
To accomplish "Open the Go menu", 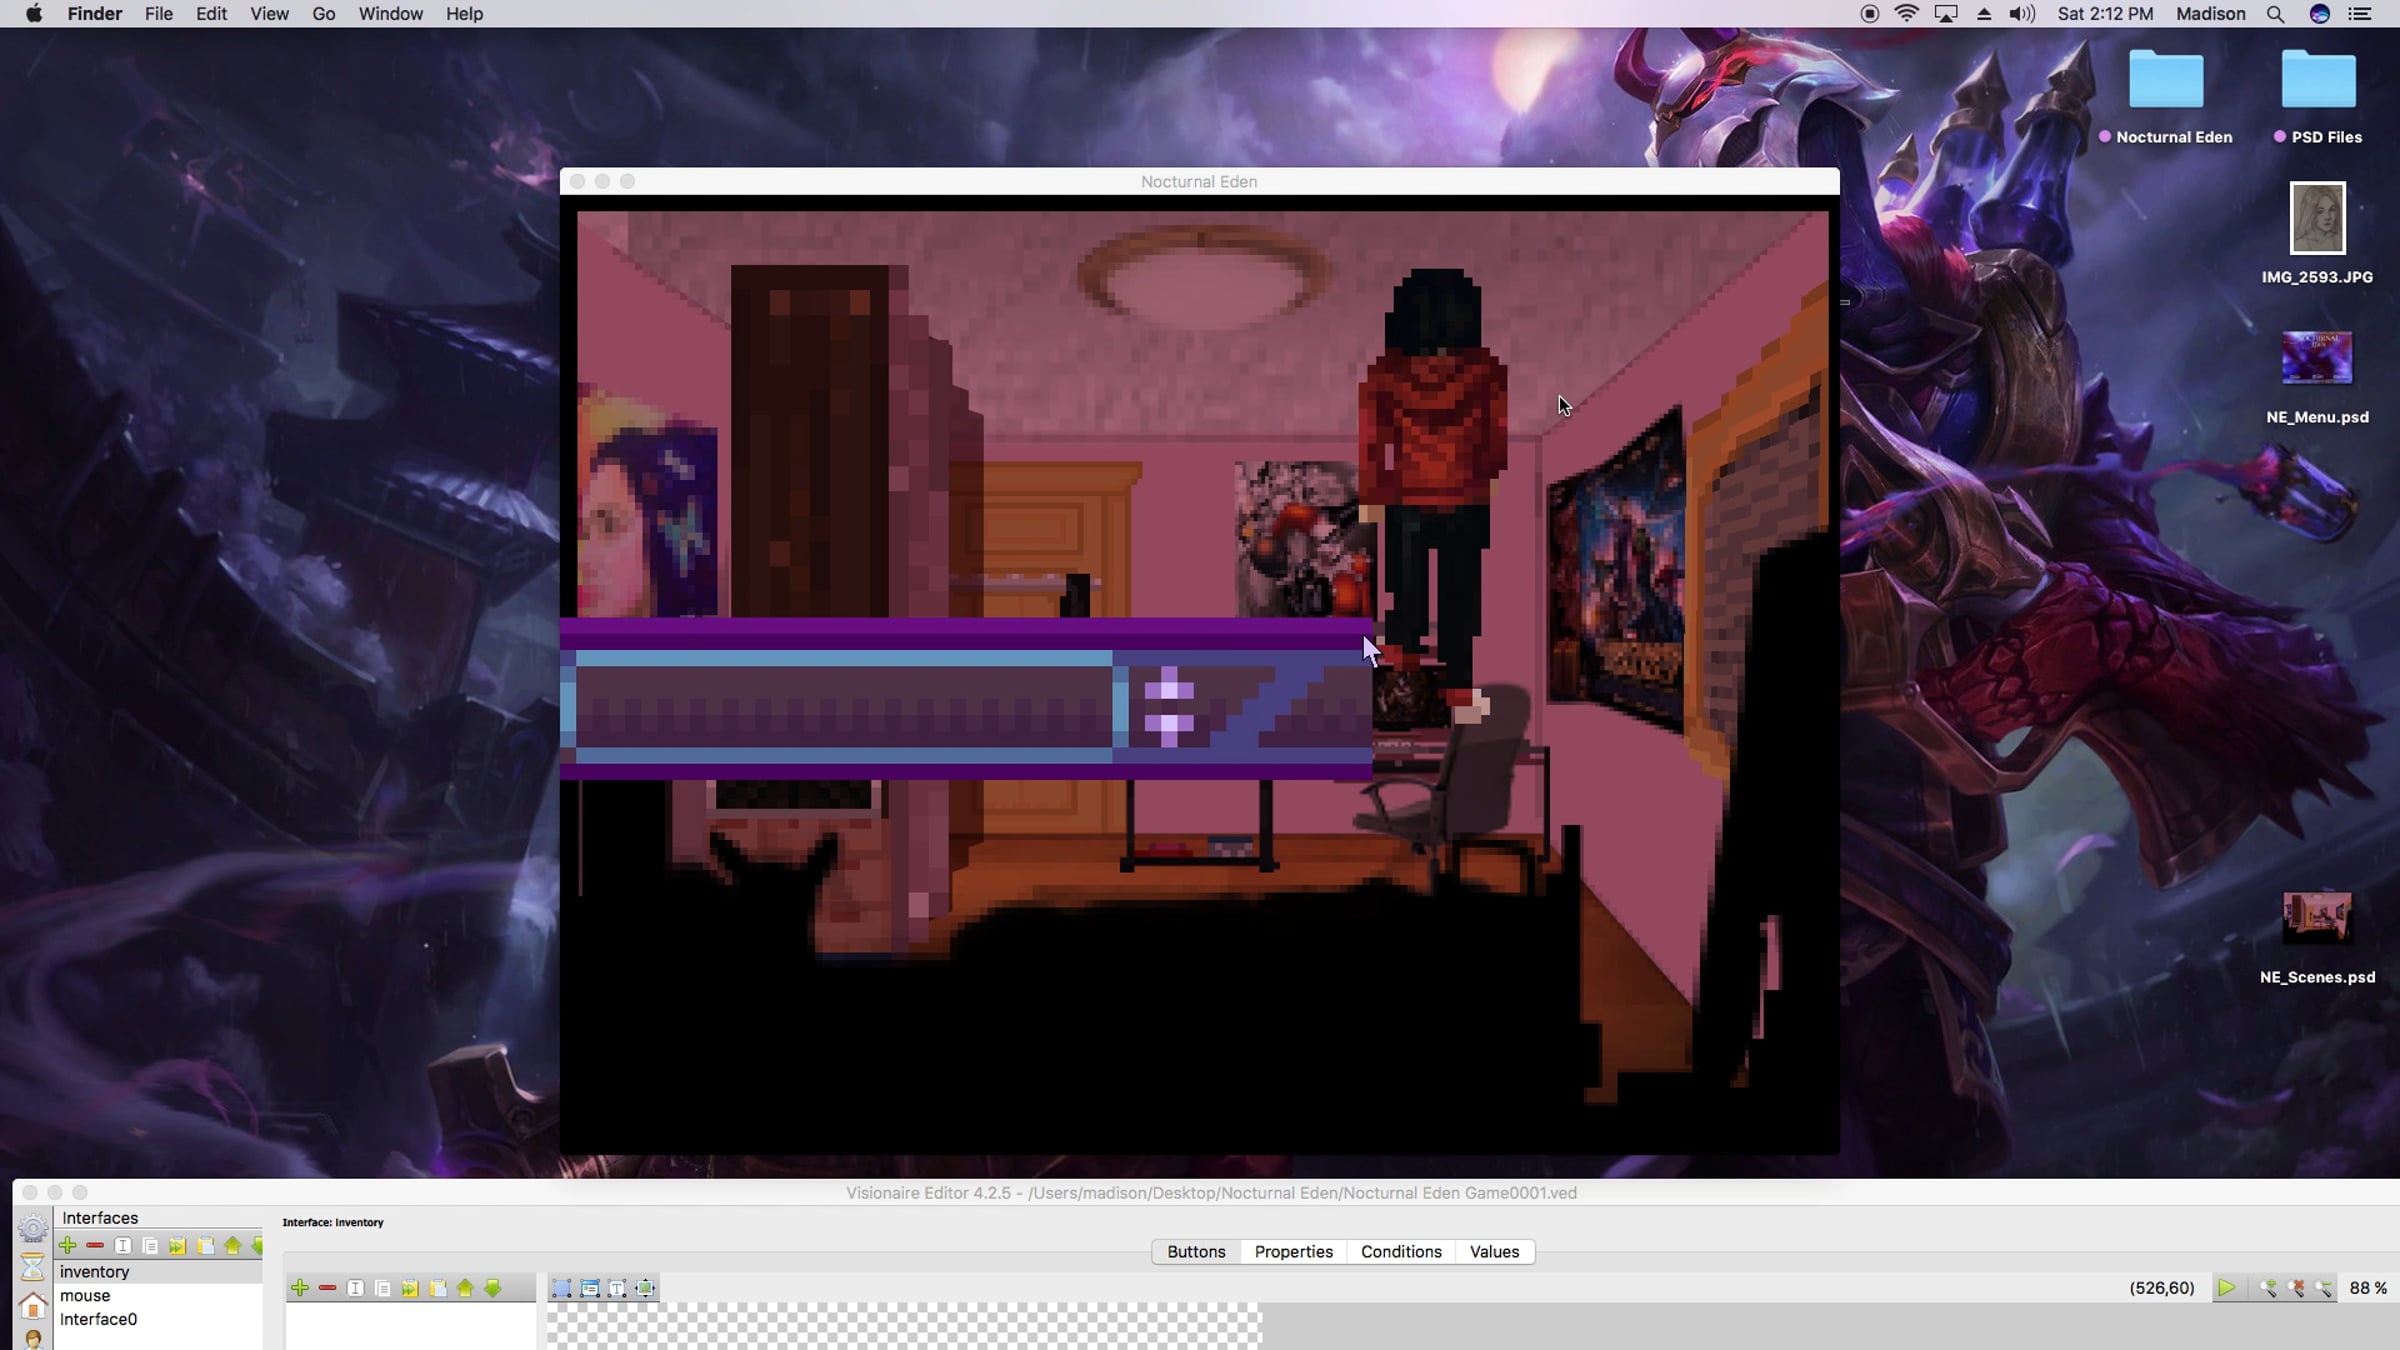I will pos(323,14).
